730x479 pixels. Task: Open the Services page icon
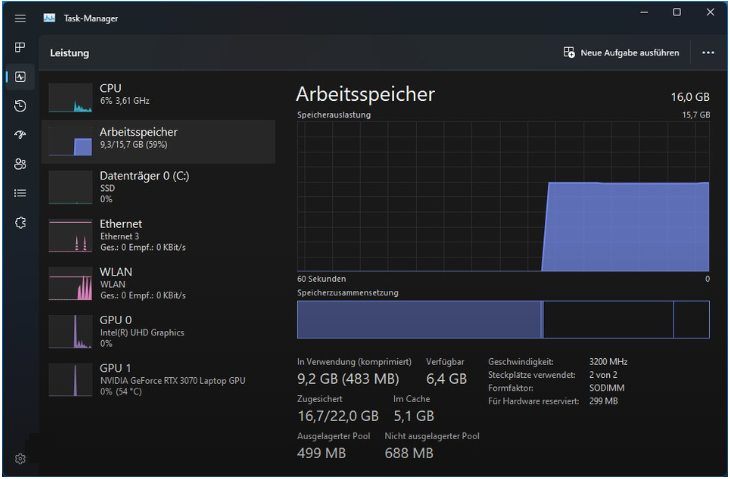pyautogui.click(x=20, y=223)
